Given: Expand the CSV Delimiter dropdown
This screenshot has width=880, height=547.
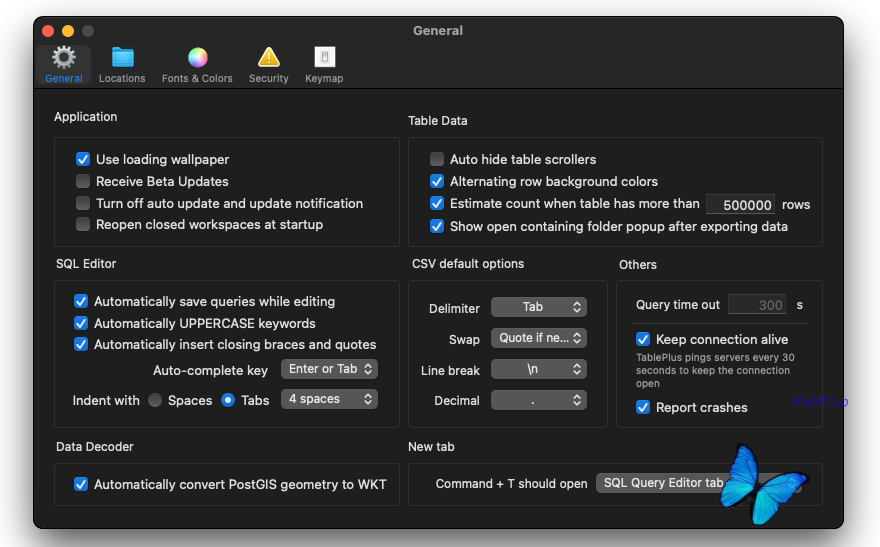Looking at the screenshot, I should click(x=538, y=307).
